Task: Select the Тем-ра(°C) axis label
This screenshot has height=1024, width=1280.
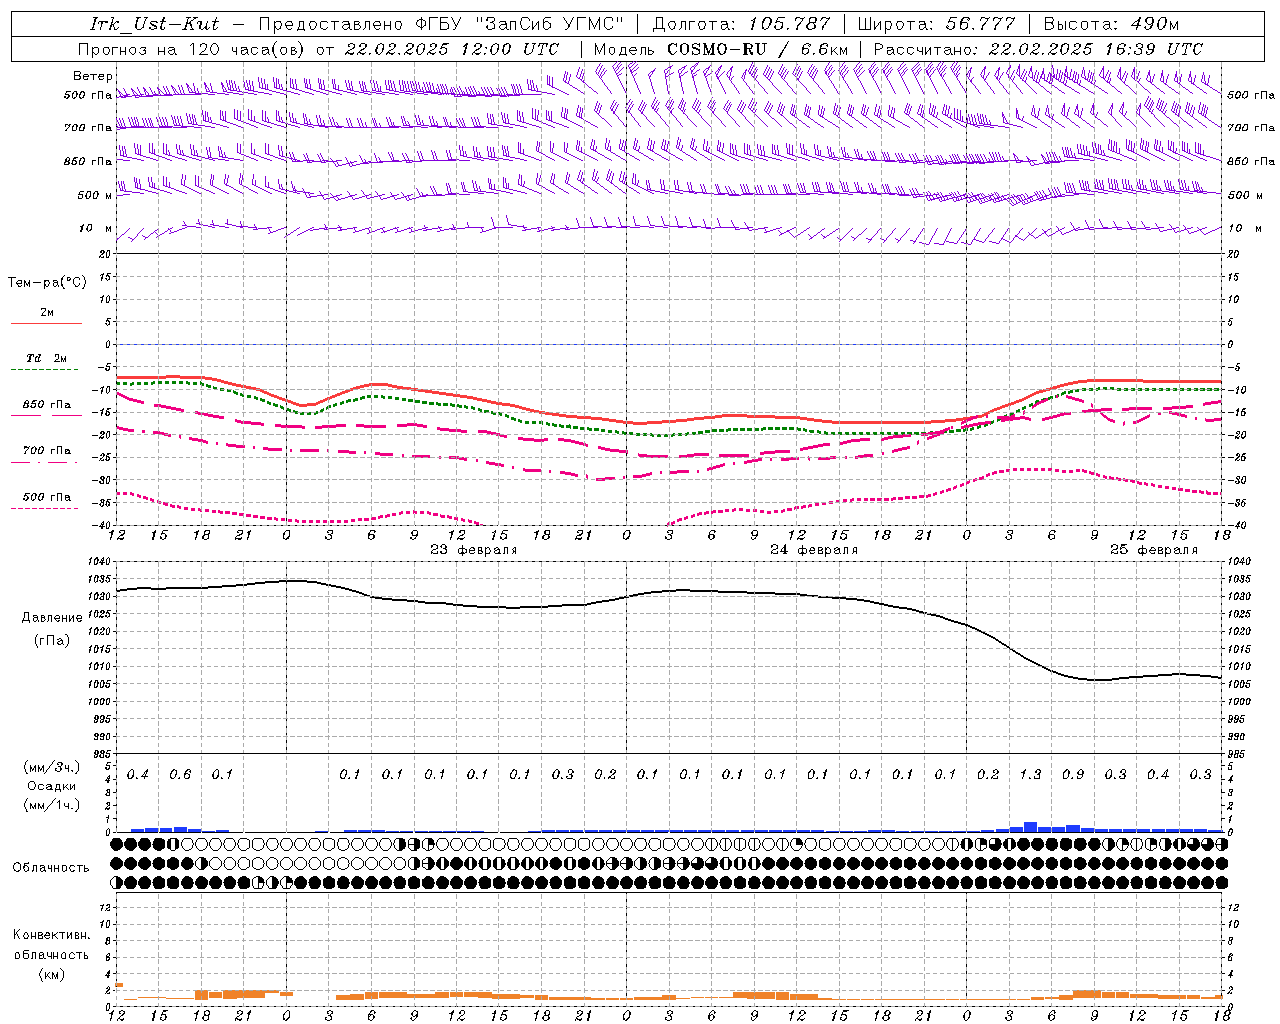Action: coord(47,283)
